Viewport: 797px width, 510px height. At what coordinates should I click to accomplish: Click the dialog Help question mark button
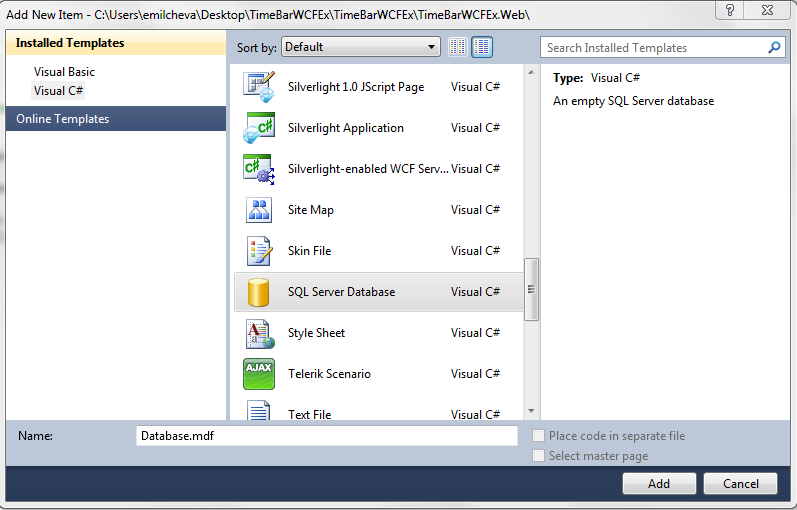point(729,10)
